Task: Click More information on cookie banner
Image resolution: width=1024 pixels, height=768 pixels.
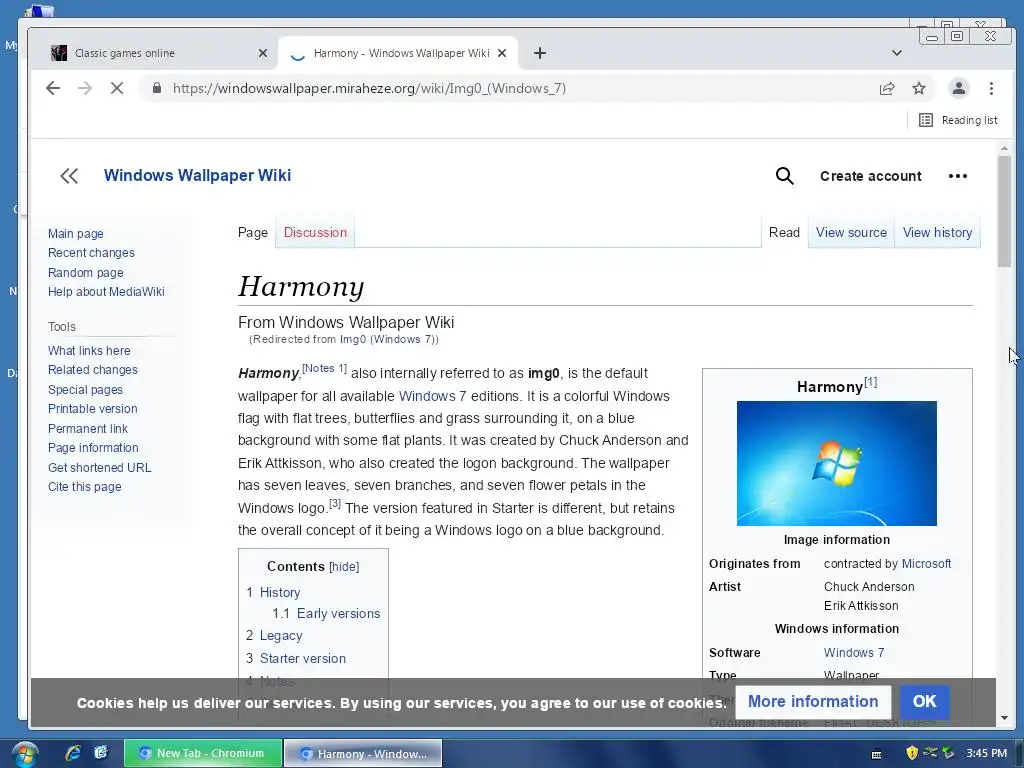Action: pyautogui.click(x=813, y=701)
